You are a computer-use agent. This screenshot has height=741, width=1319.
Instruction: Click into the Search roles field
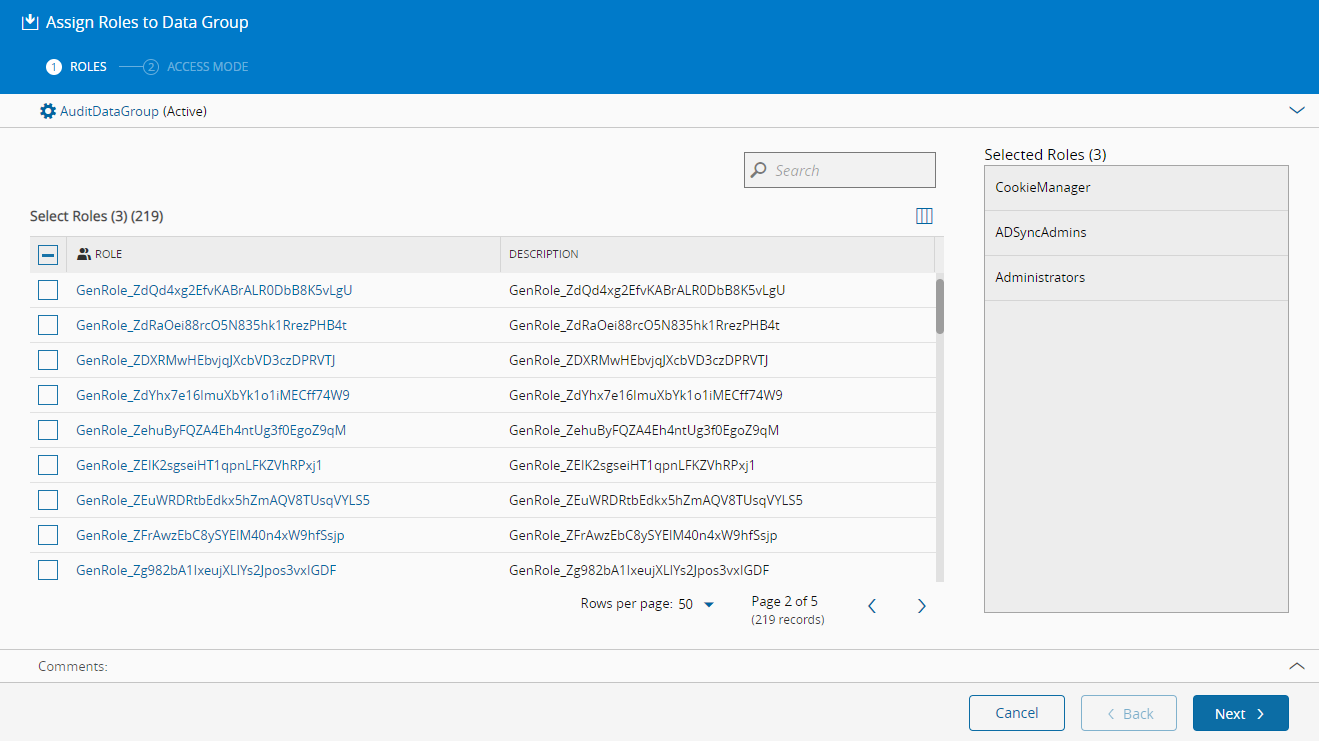[x=850, y=170]
